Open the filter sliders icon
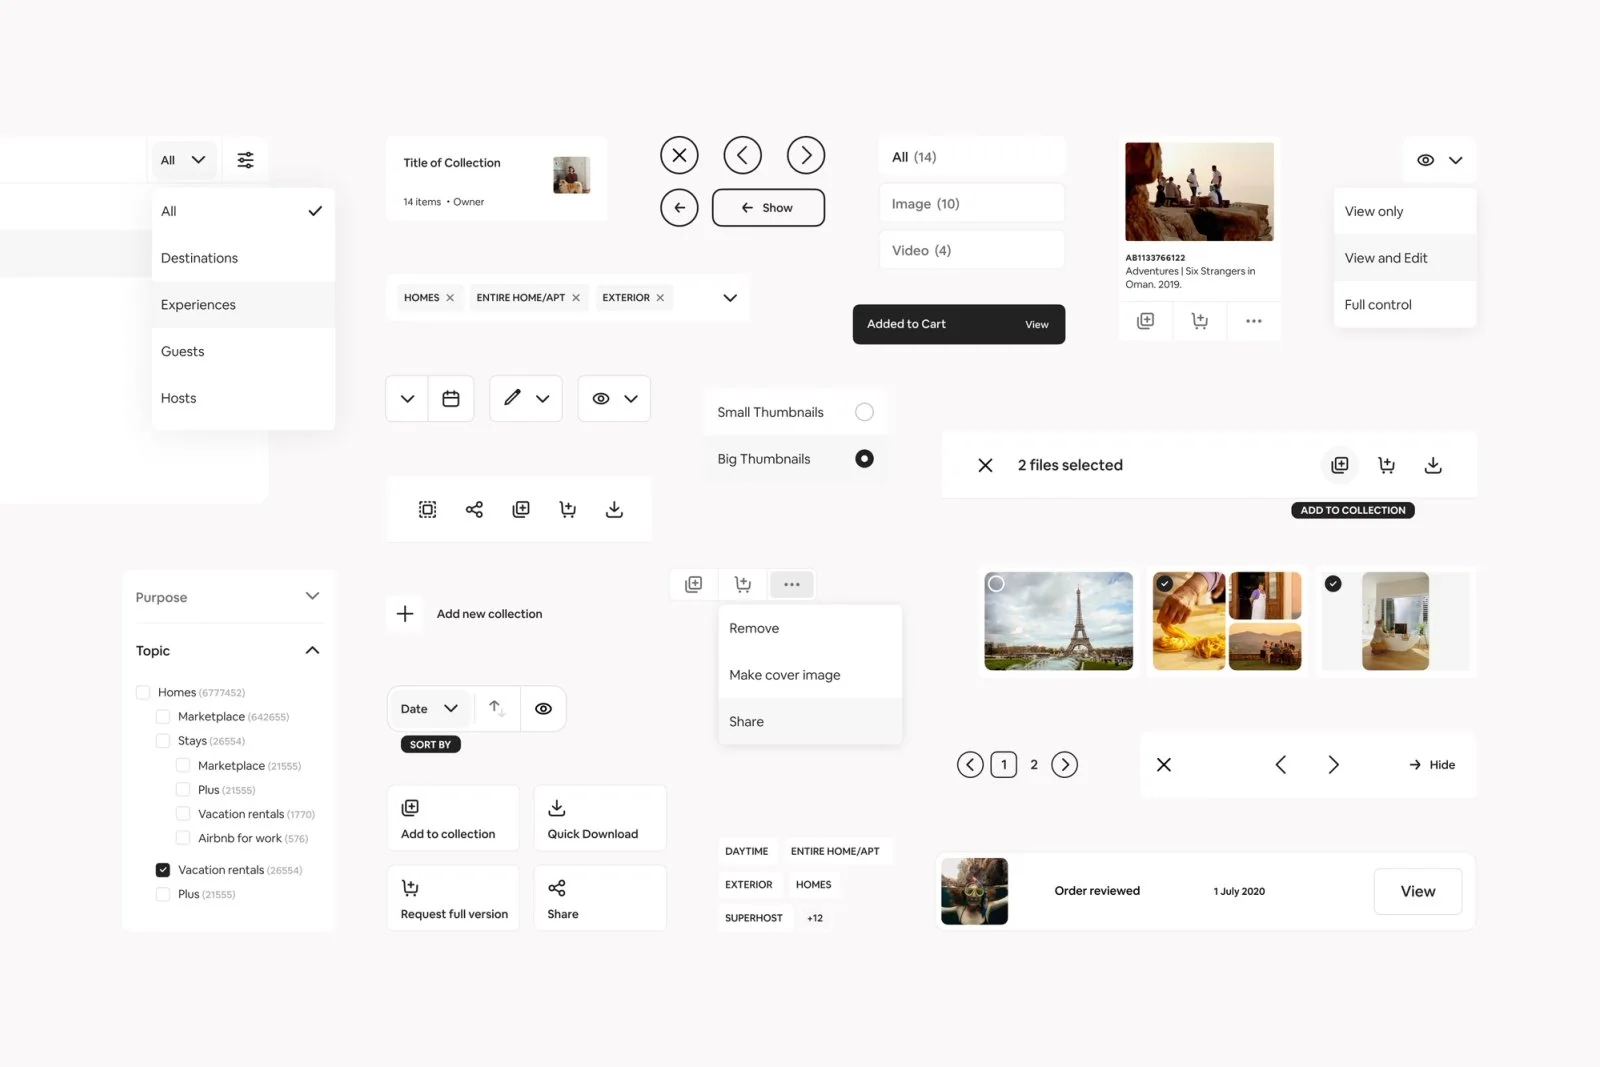This screenshot has height=1067, width=1600. point(245,160)
